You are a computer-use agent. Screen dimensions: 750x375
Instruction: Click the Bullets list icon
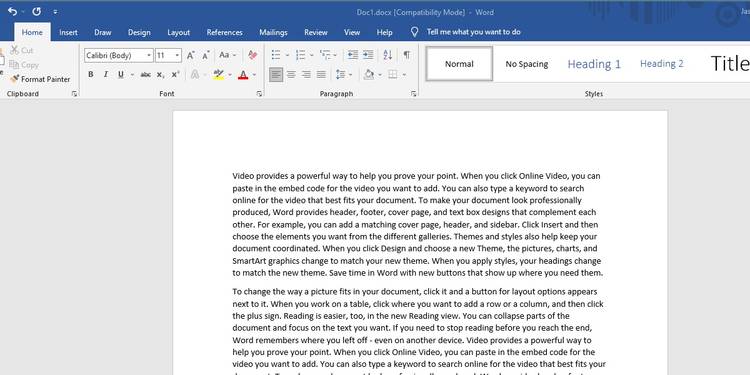click(276, 55)
